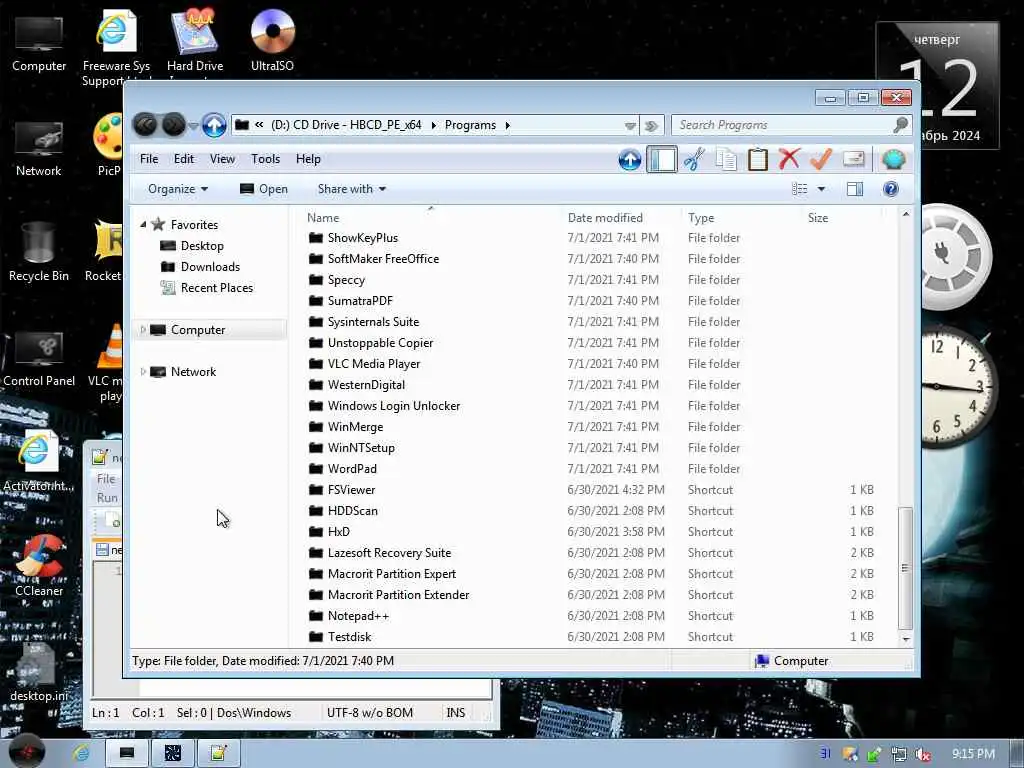The image size is (1024, 768).
Task: Sort by the Type column header
Action: (x=701, y=217)
